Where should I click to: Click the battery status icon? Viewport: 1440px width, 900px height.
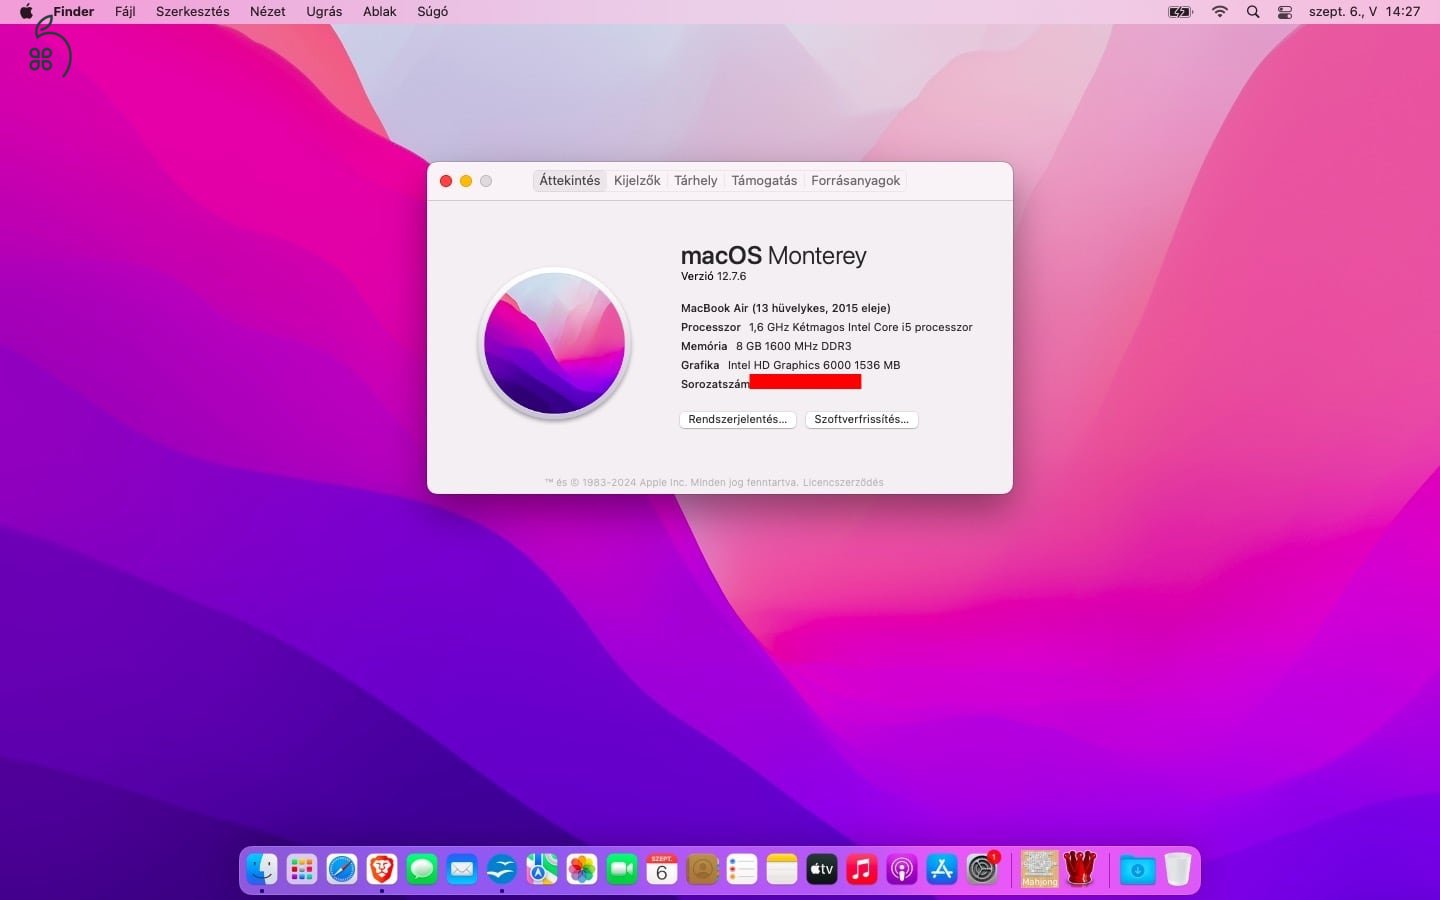click(x=1181, y=12)
